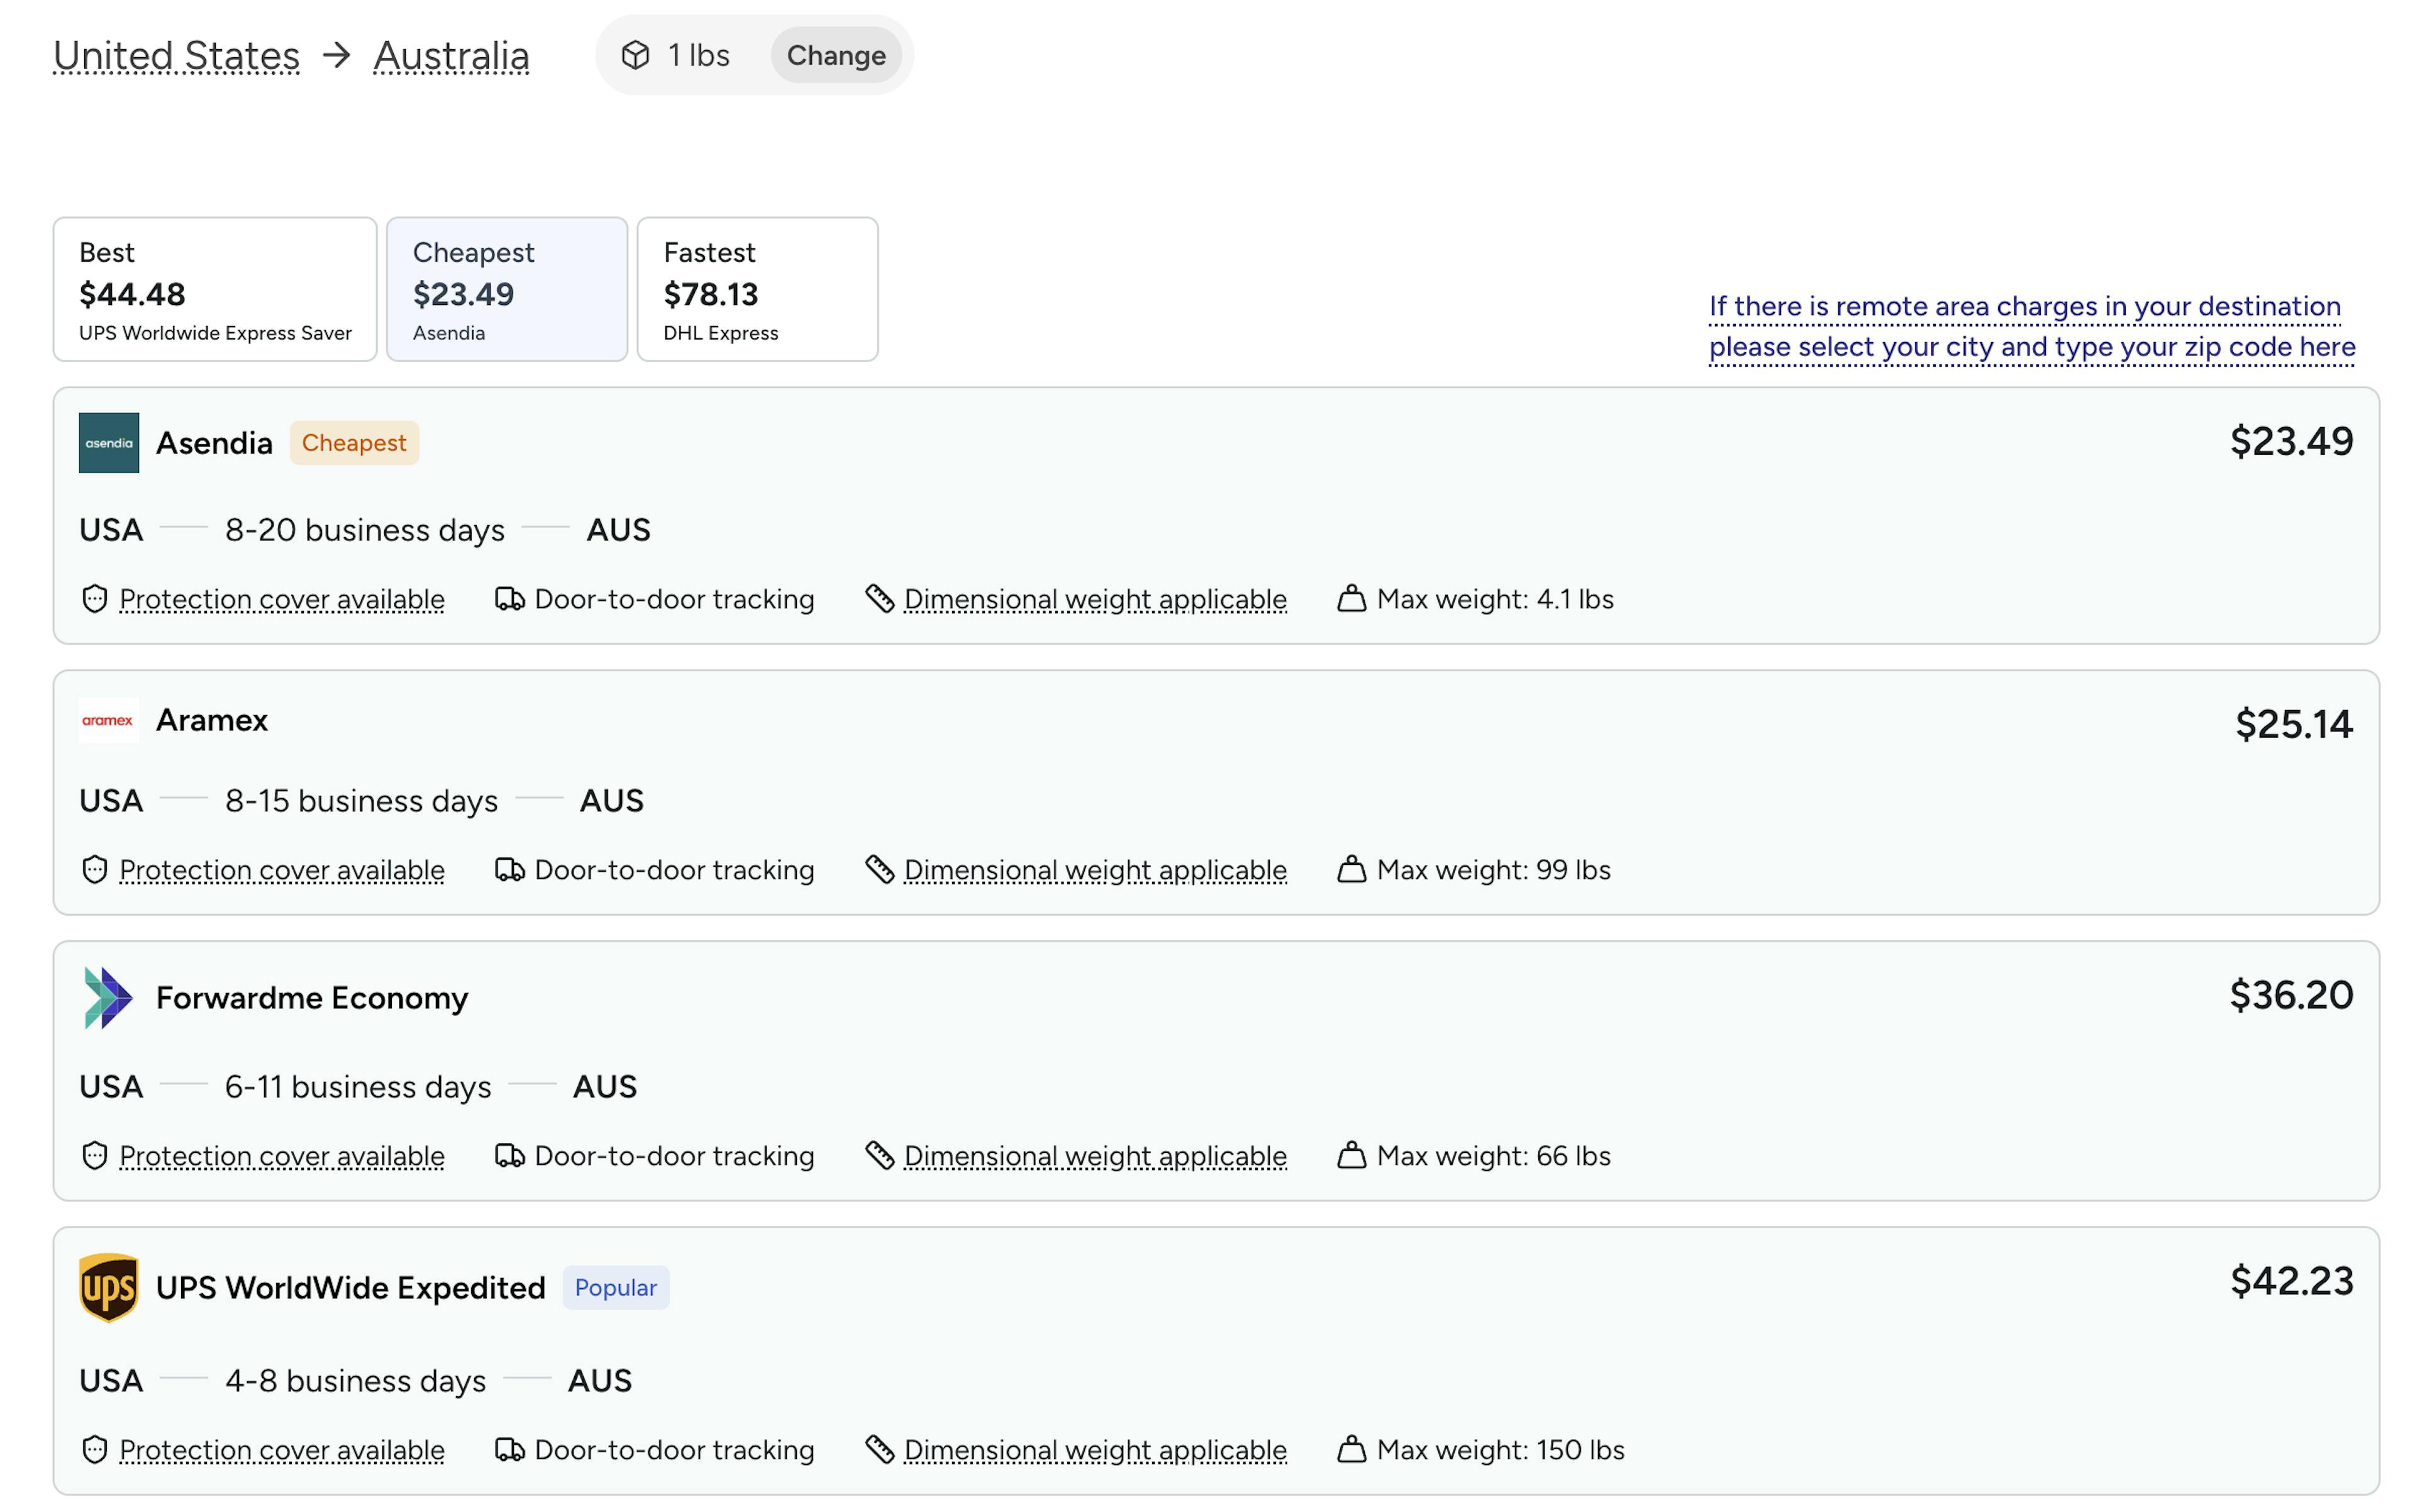Click the Change weight button

(x=836, y=55)
